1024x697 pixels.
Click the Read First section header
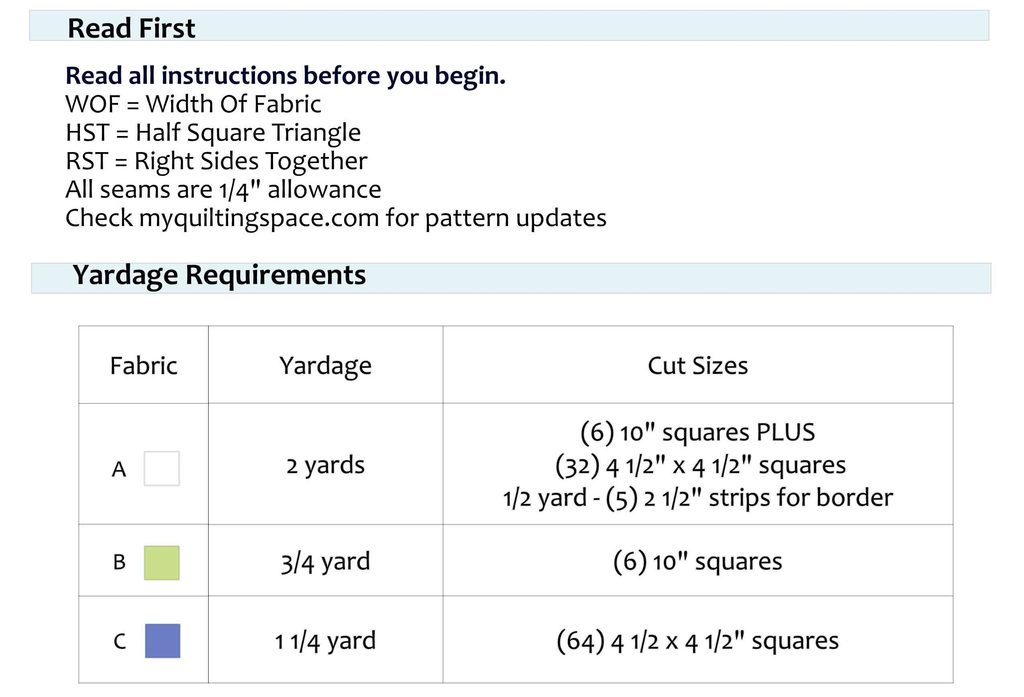(509, 26)
